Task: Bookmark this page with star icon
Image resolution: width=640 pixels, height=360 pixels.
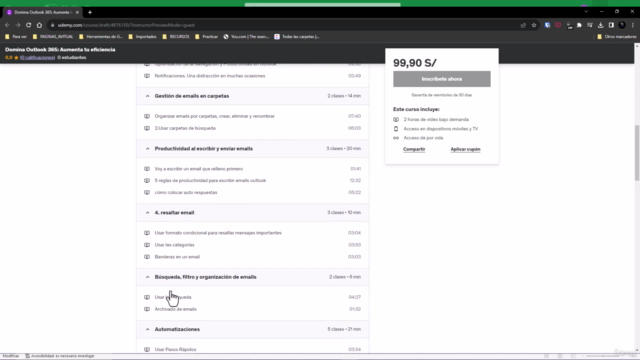Action: point(534,25)
